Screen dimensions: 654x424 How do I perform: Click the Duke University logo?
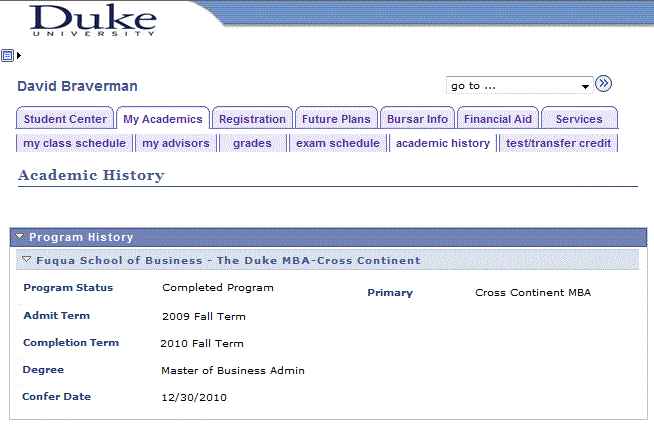coord(93,20)
